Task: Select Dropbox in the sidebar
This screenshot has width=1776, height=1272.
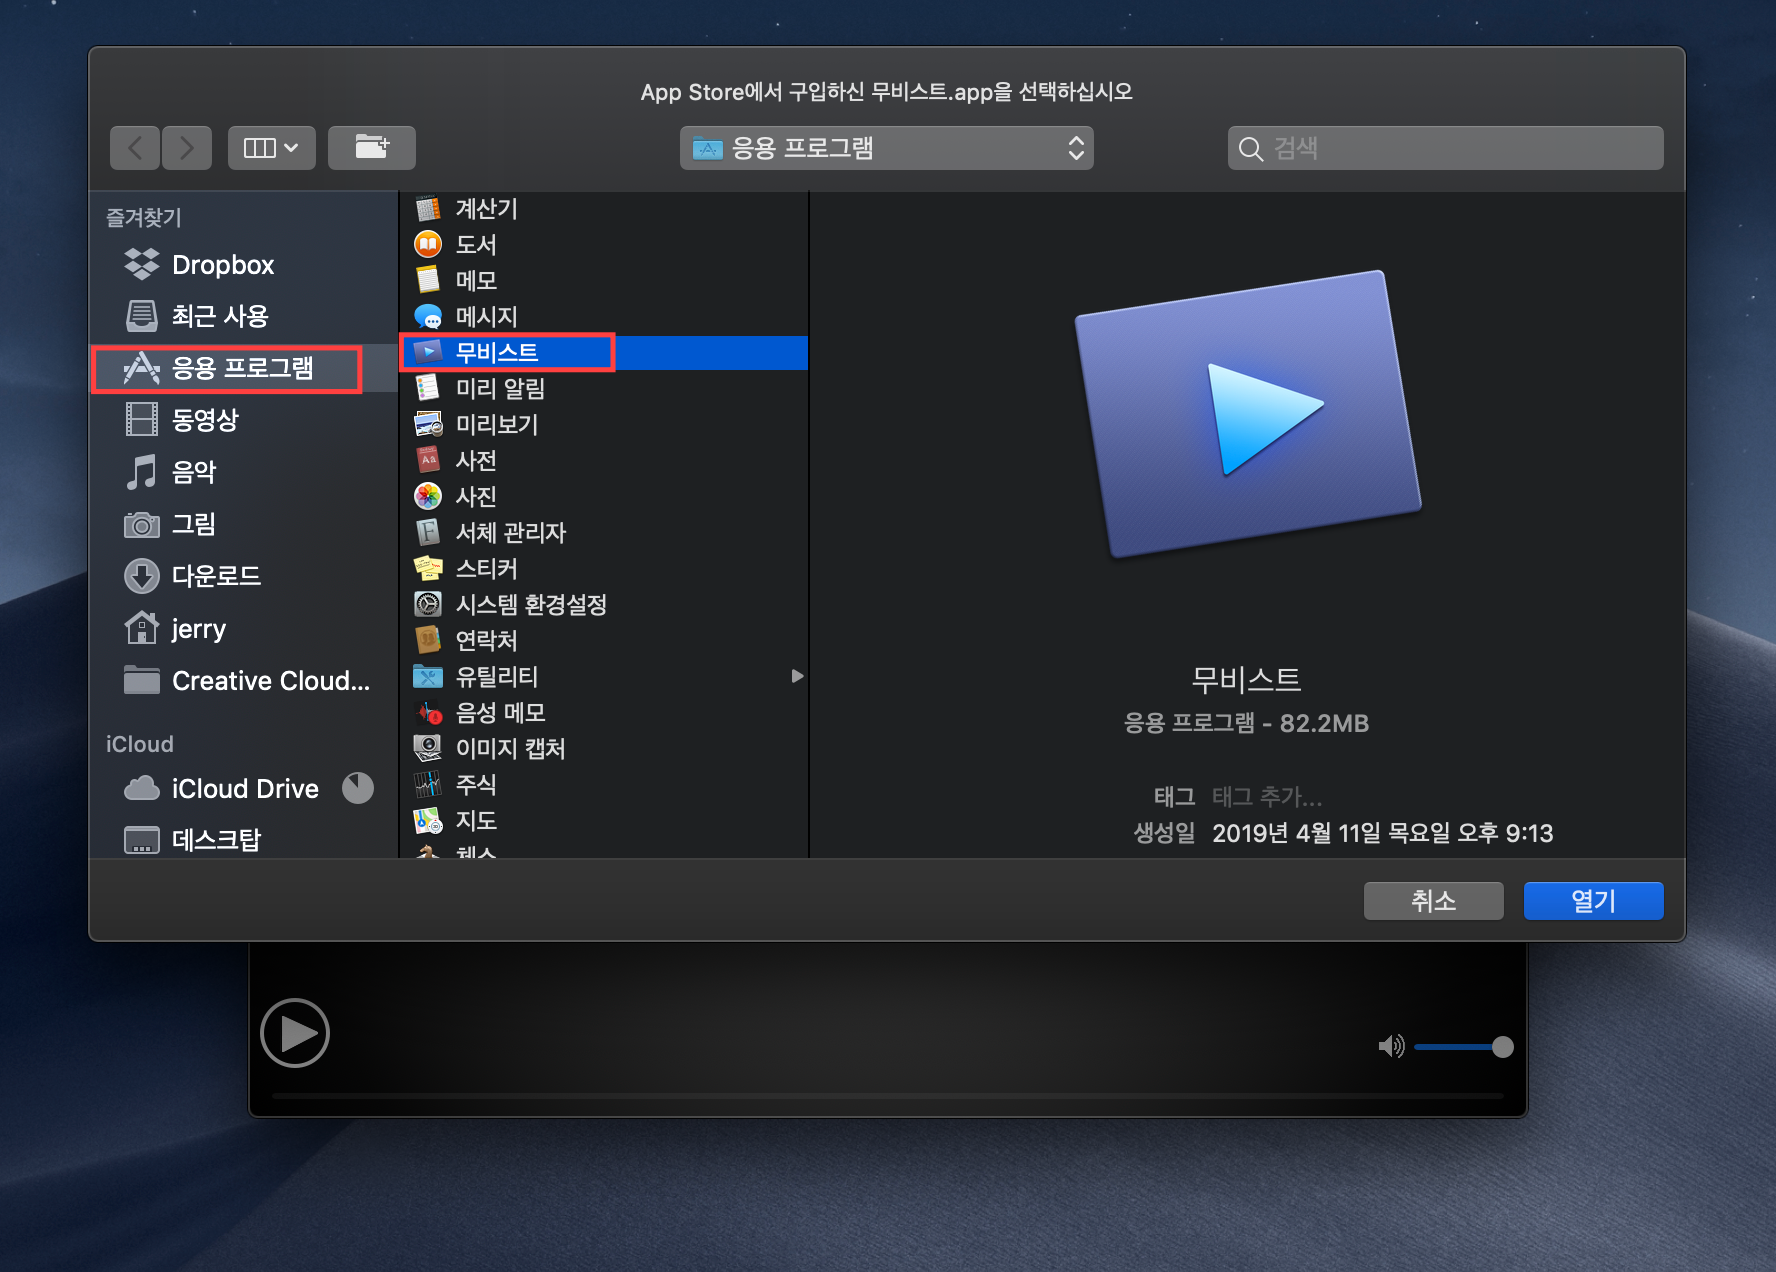Action: tap(244, 265)
